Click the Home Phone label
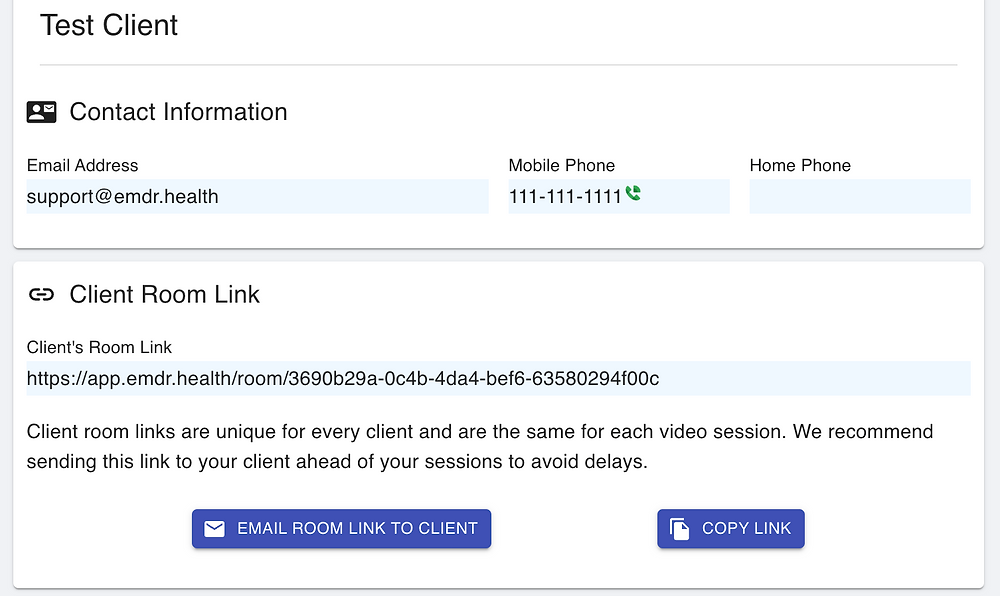 (800, 165)
